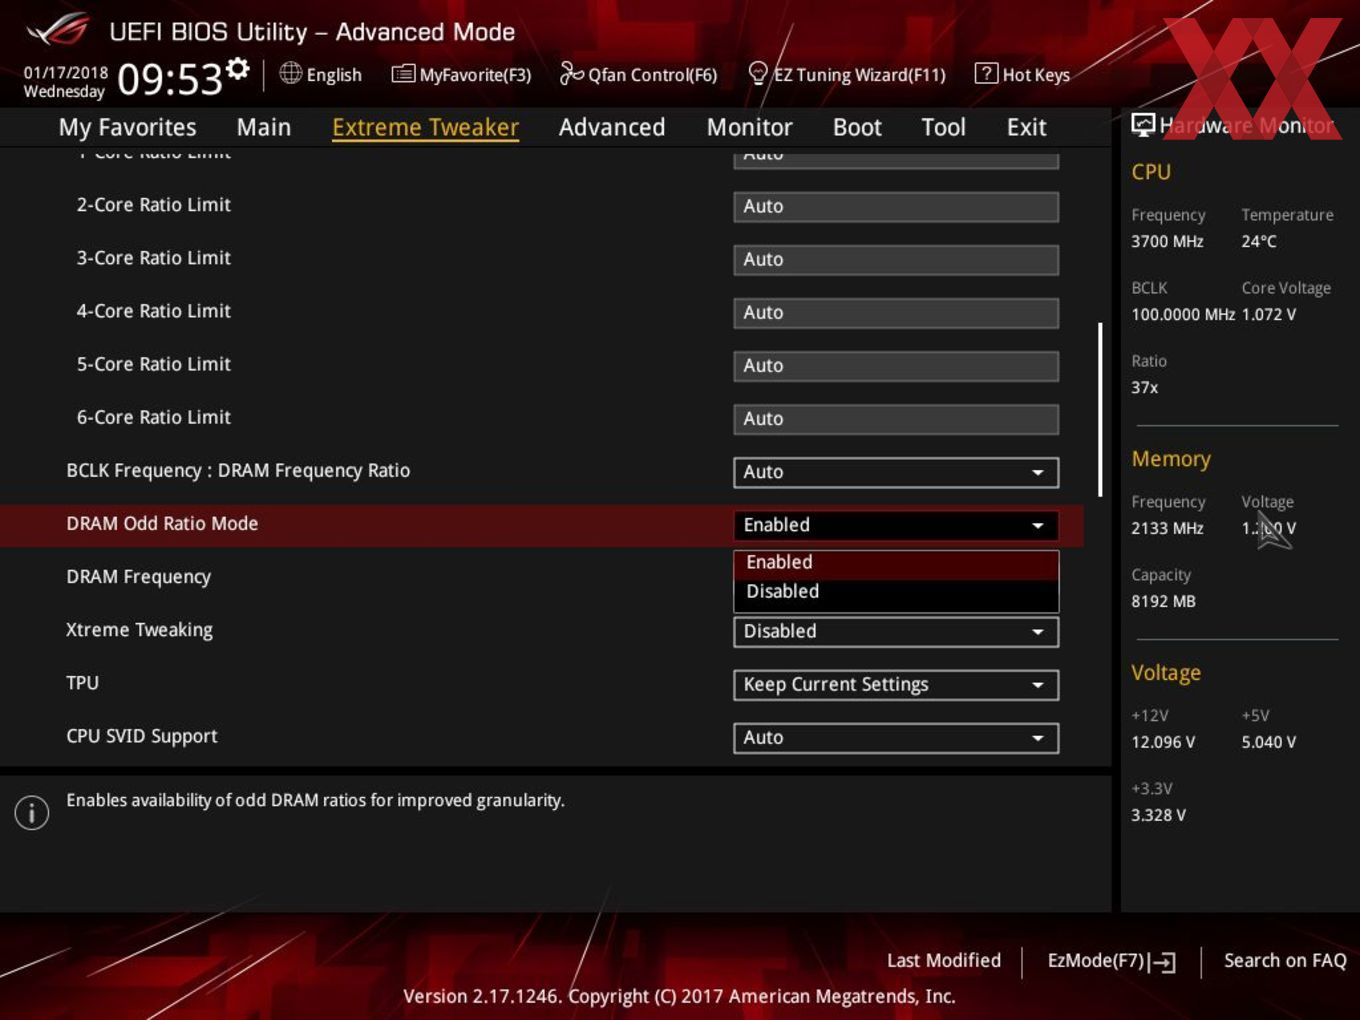Click the globe language icon
The image size is (1360, 1020).
[x=290, y=73]
